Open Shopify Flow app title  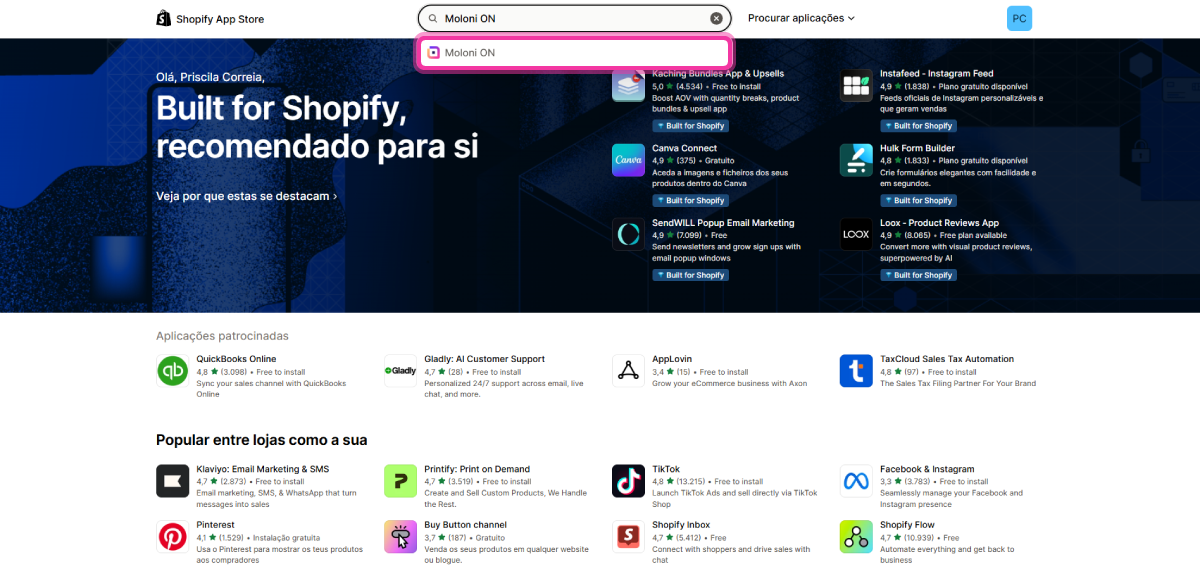[907, 525]
